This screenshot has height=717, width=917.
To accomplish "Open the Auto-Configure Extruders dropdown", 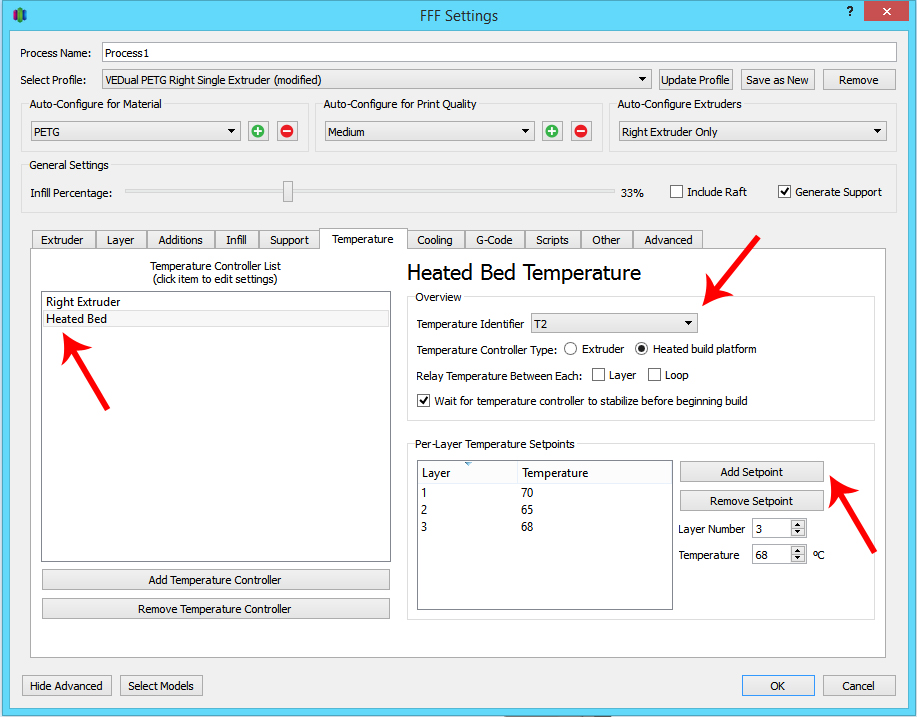I will [x=752, y=132].
